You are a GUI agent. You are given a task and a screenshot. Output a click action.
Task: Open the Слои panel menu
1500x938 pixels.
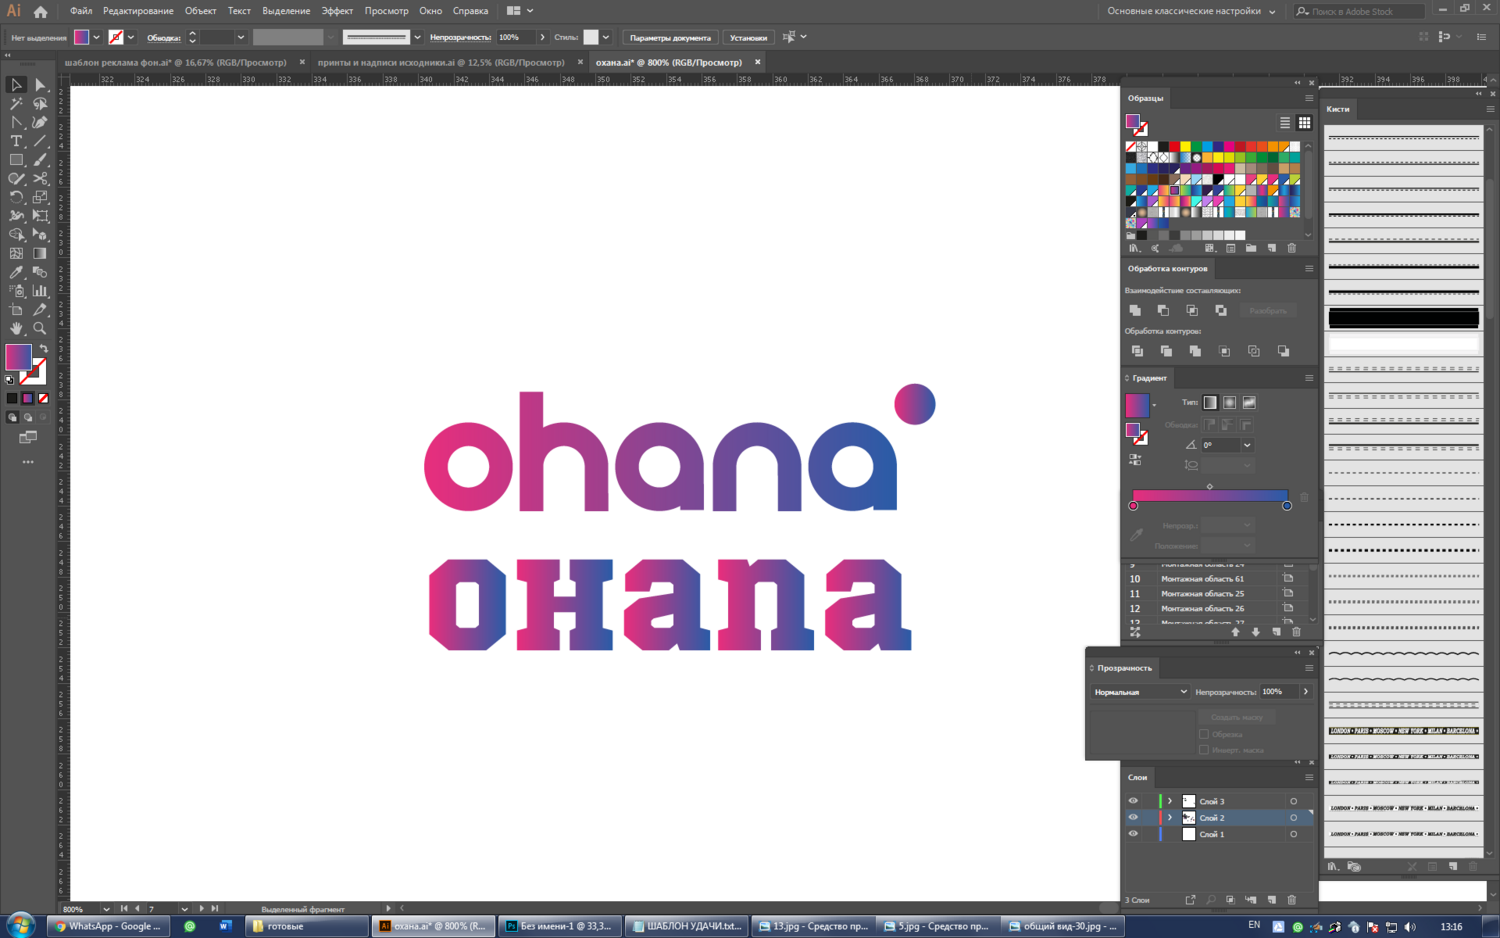1309,777
